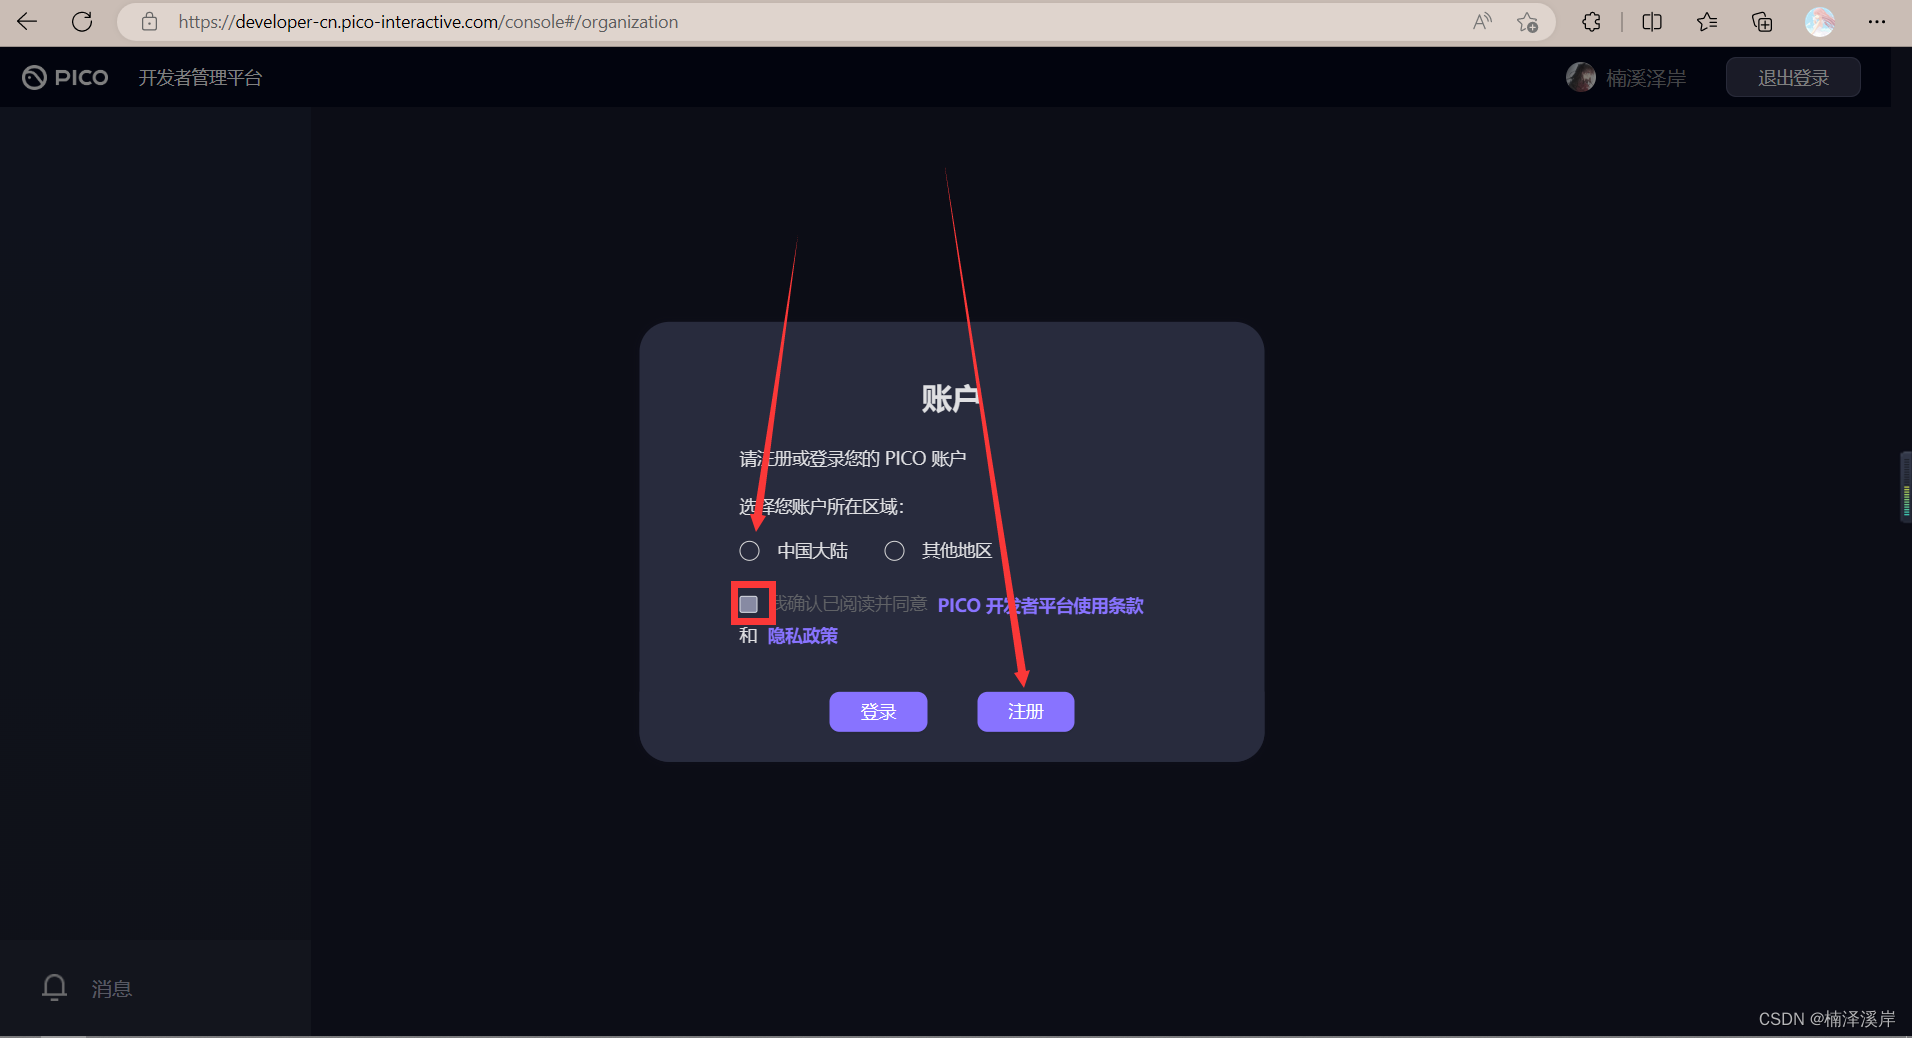Image resolution: width=1912 pixels, height=1038 pixels.
Task: Open browser Collections panel
Action: pyautogui.click(x=1762, y=21)
